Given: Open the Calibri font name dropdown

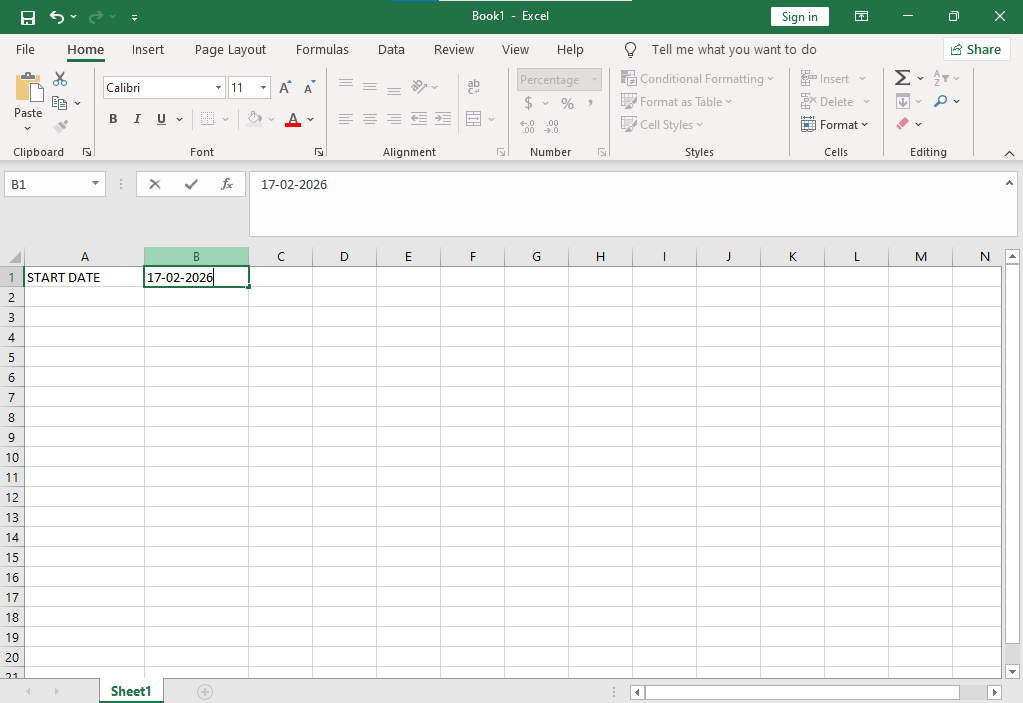Looking at the screenshot, I should tap(219, 88).
